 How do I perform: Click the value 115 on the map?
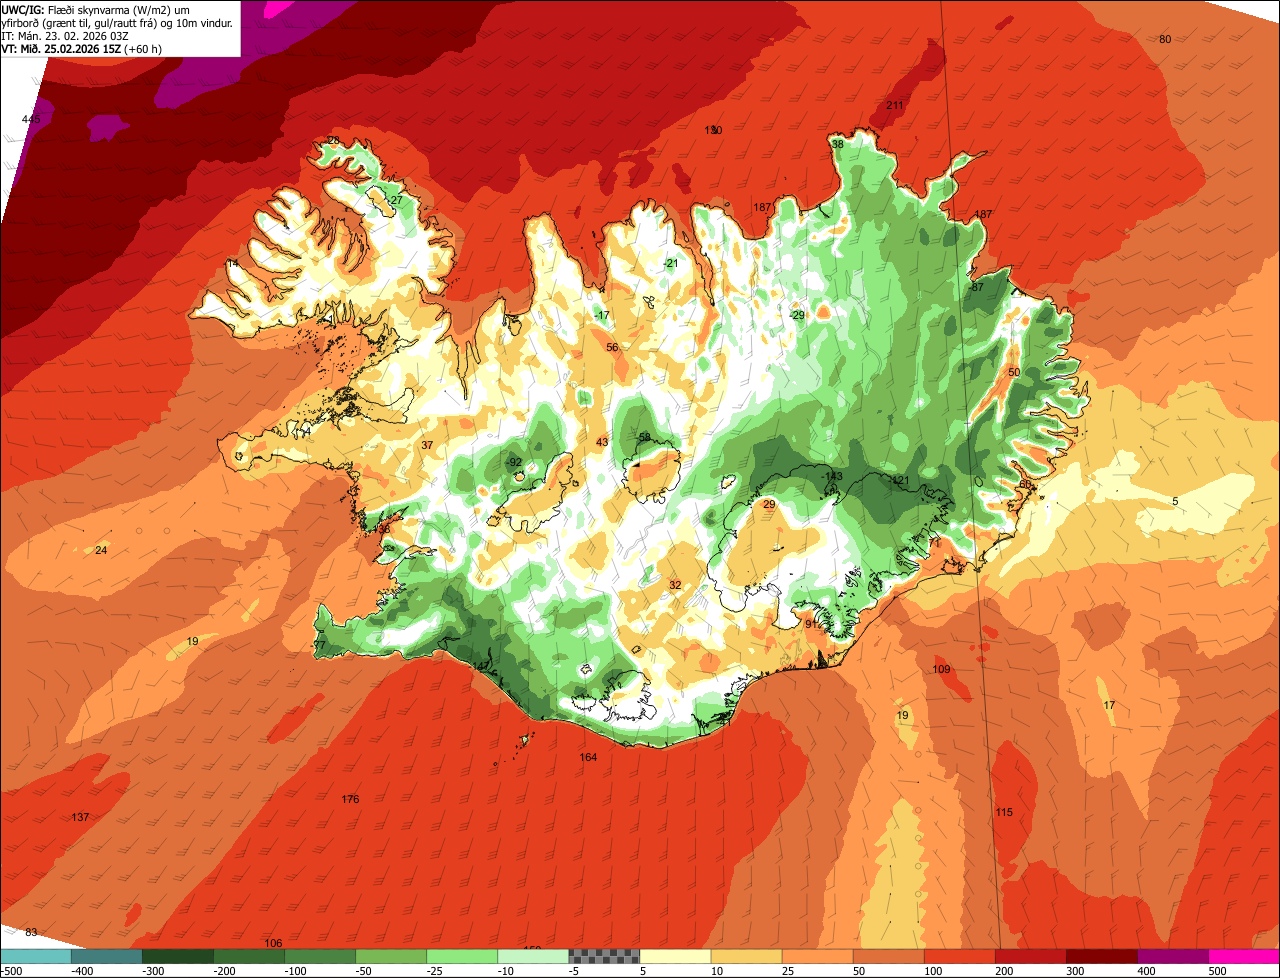1004,812
